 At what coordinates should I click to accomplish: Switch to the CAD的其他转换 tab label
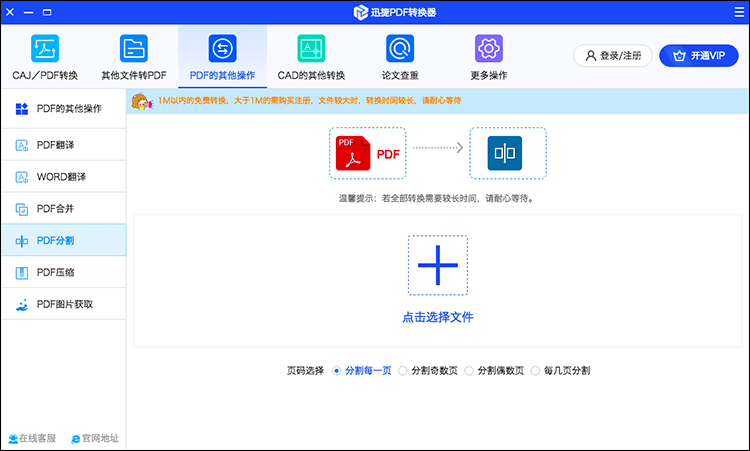[311, 76]
